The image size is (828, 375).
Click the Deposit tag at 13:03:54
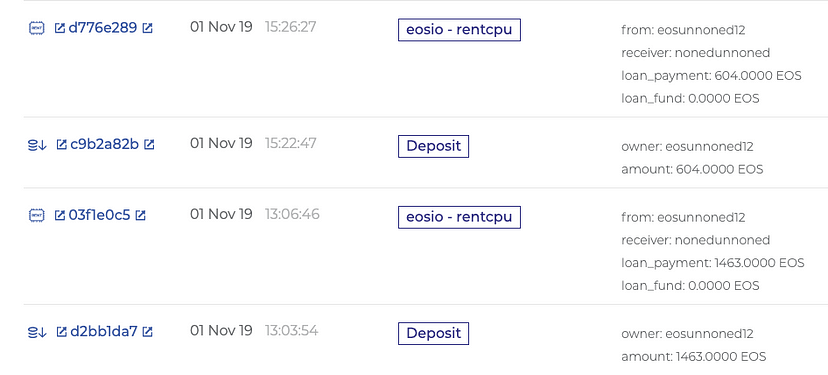tap(434, 334)
